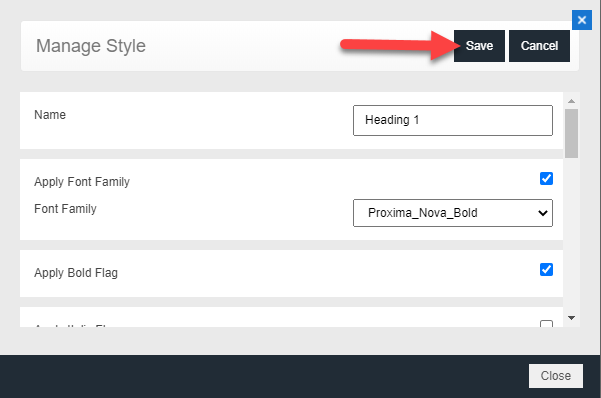601x398 pixels.
Task: Click the Apply Font Family label
Action: (82, 182)
